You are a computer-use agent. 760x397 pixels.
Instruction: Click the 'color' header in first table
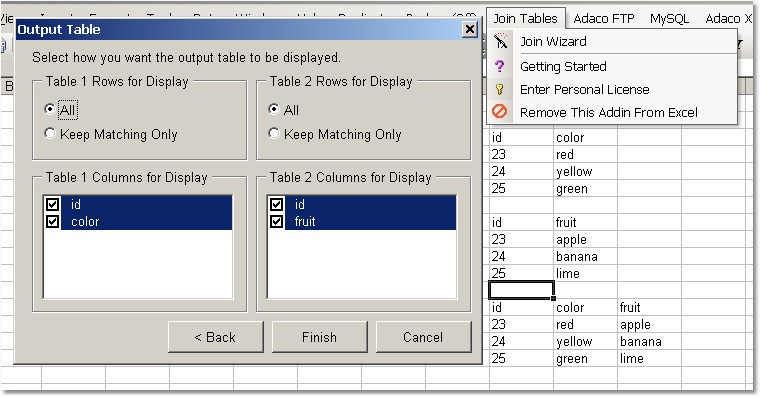click(x=586, y=138)
